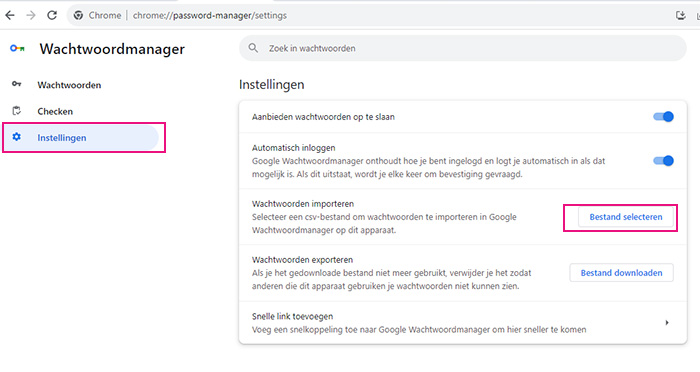The width and height of the screenshot is (700, 372).
Task: Click the clipboard icon next to Checken
Action: point(17,111)
